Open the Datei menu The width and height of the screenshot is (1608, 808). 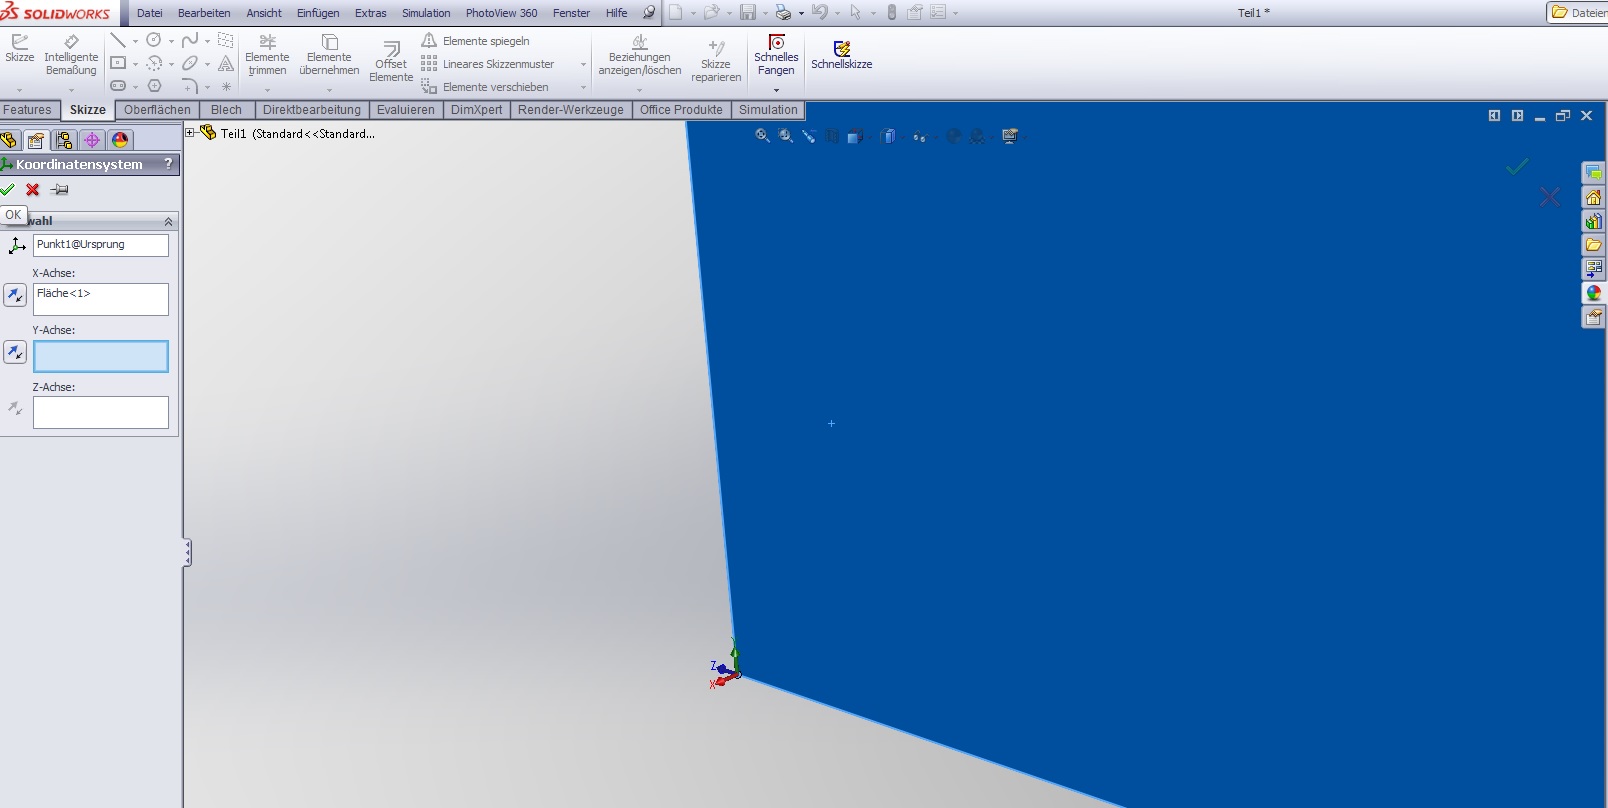pos(150,13)
